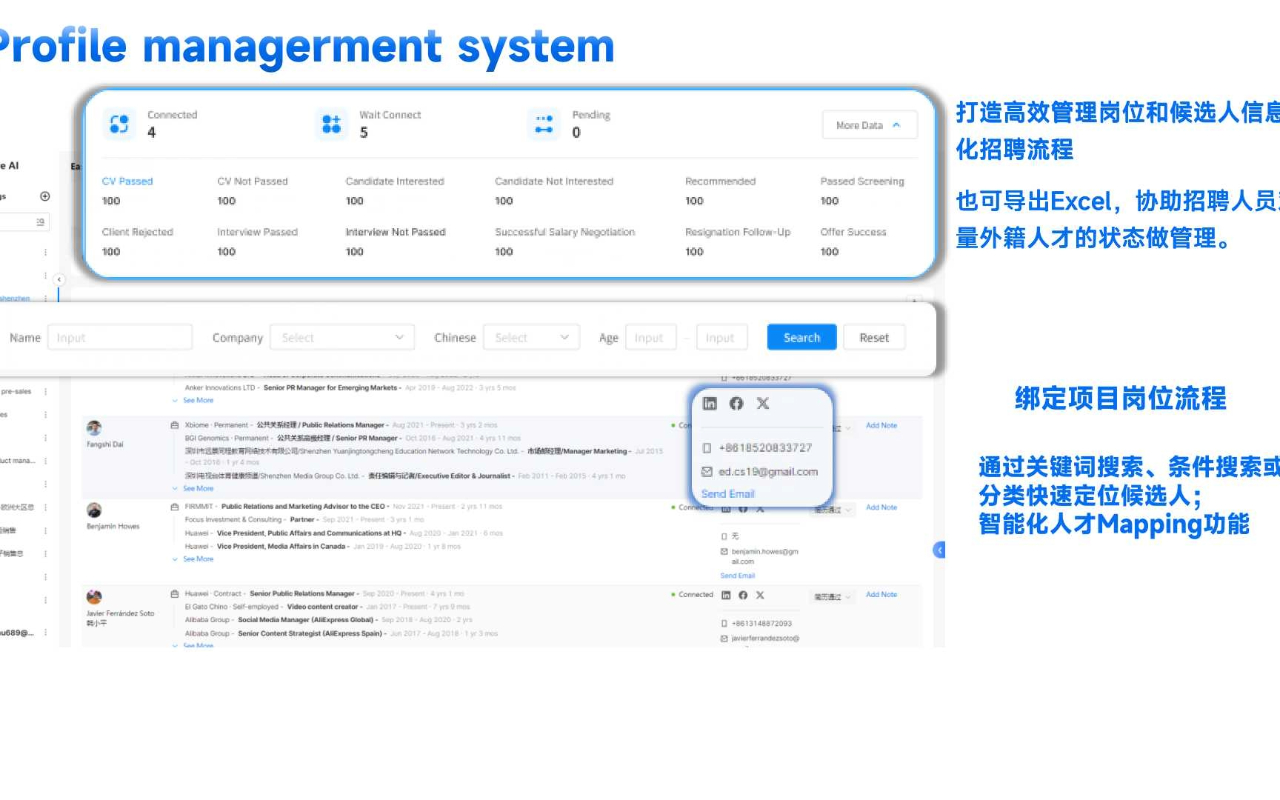
Task: Click the Wait Connect stat icon
Action: click(x=331, y=124)
